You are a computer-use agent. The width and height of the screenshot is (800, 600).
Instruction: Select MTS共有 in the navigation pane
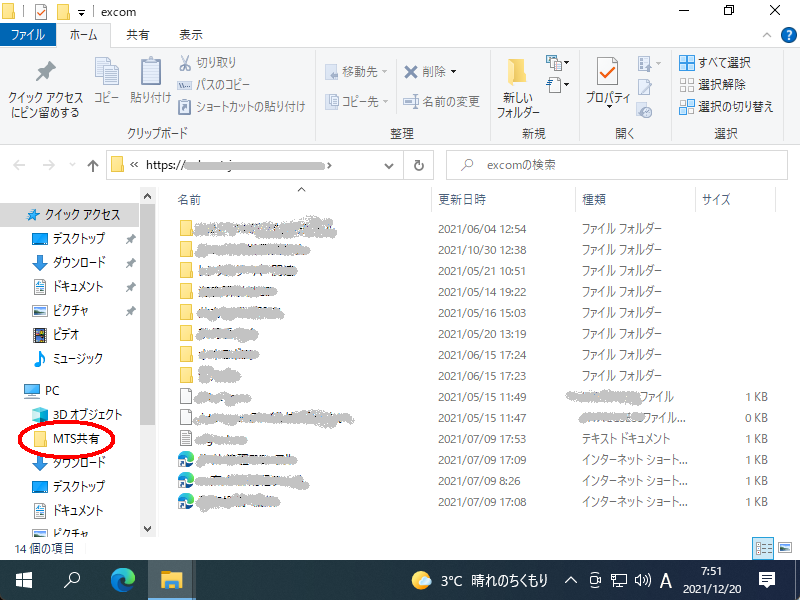point(75,439)
